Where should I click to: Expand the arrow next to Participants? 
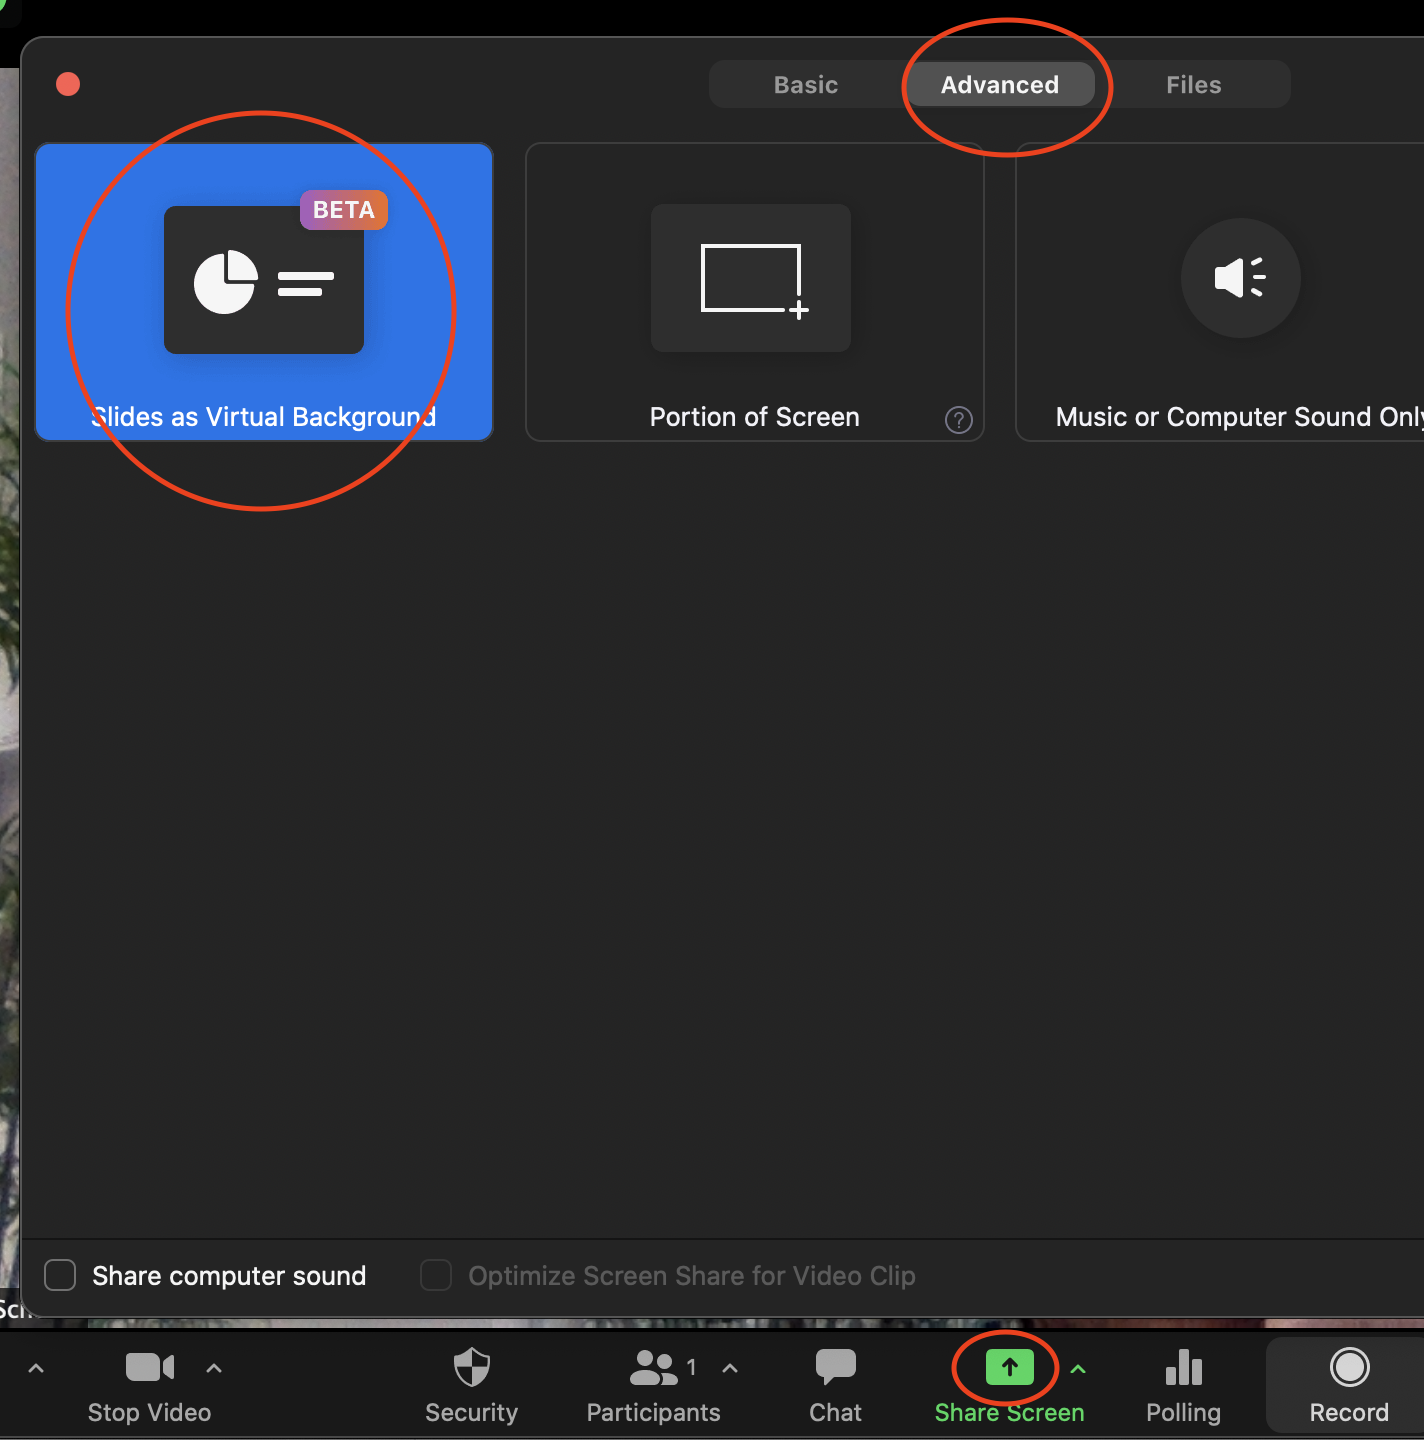730,1368
